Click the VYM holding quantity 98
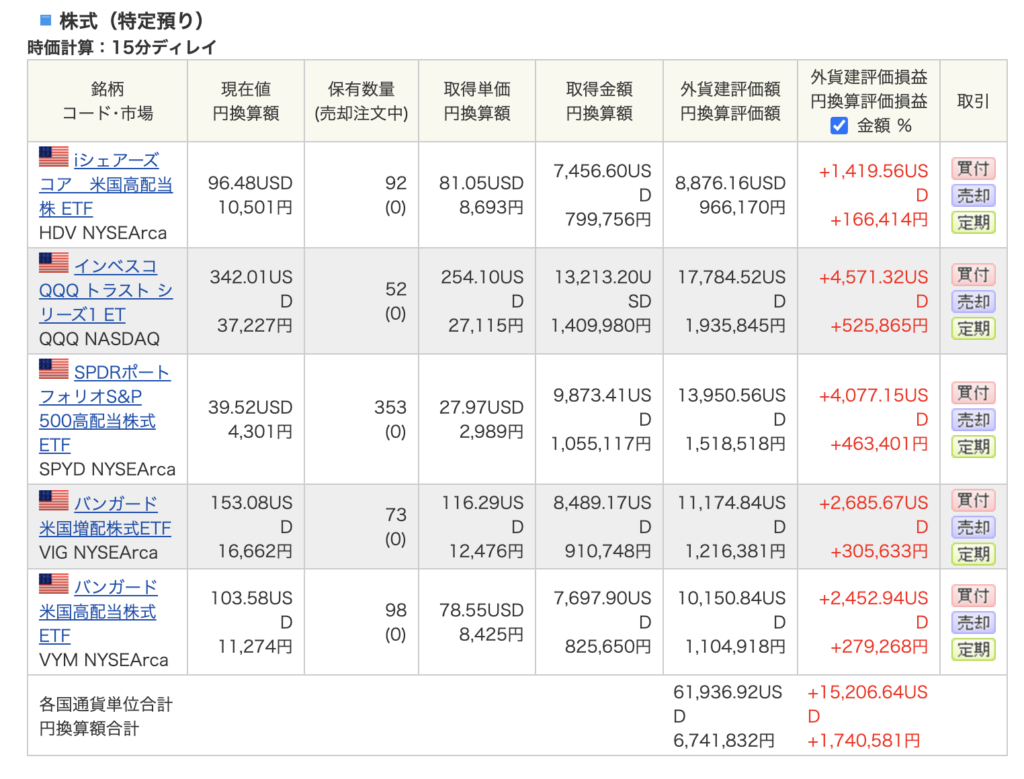 (x=396, y=611)
